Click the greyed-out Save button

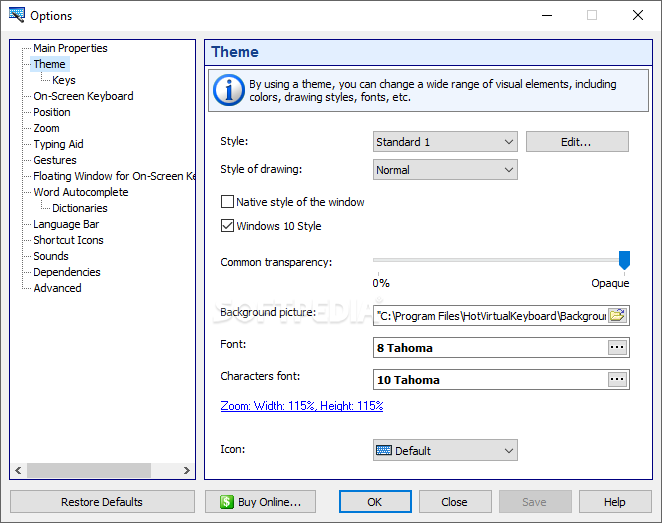point(535,501)
